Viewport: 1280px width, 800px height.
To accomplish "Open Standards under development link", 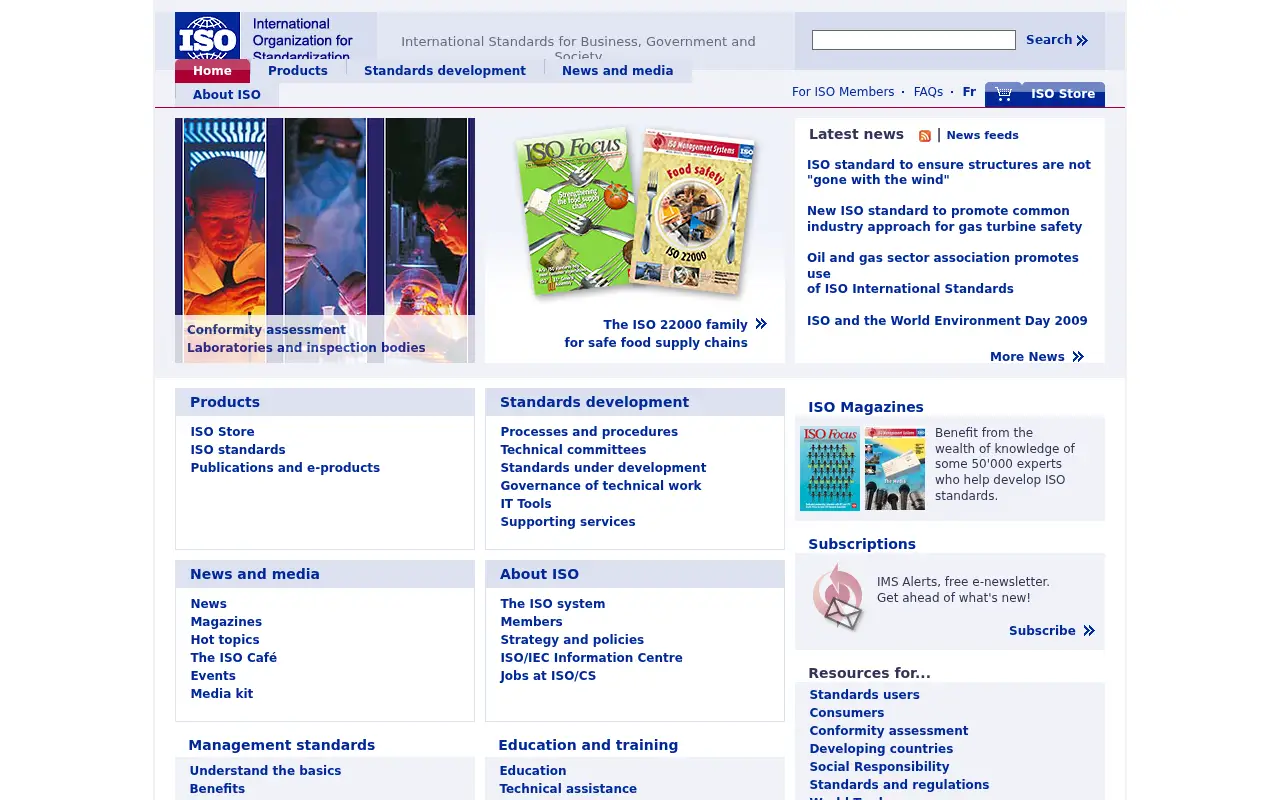I will click(x=603, y=468).
